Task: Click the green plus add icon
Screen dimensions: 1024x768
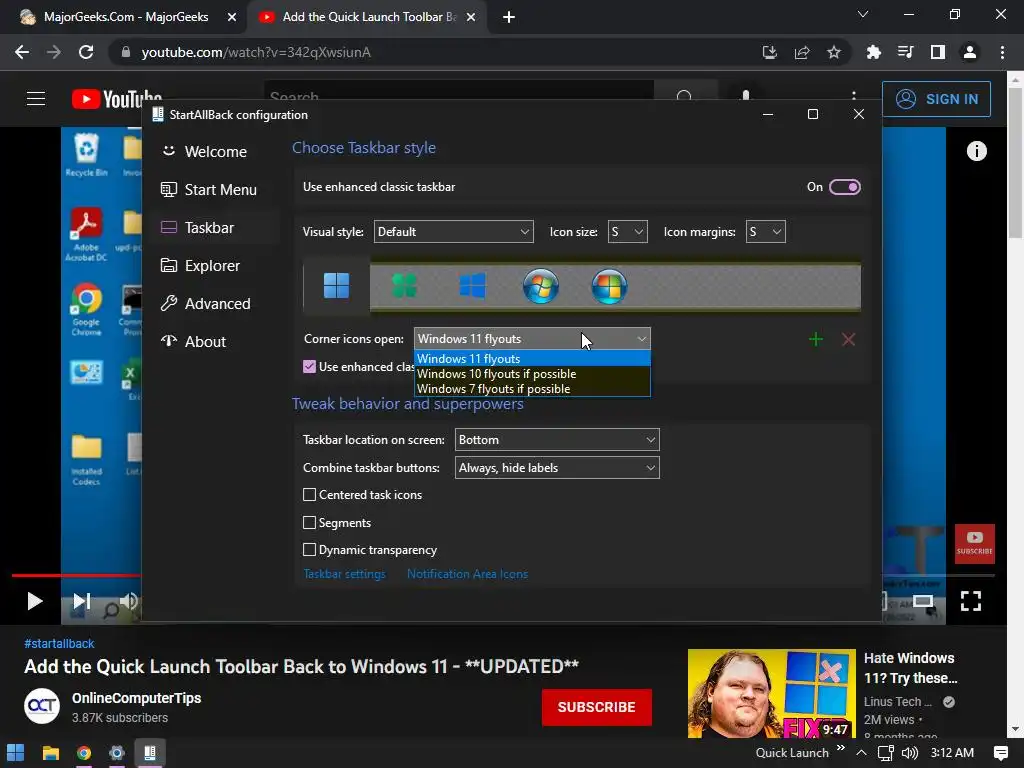Action: 816,339
